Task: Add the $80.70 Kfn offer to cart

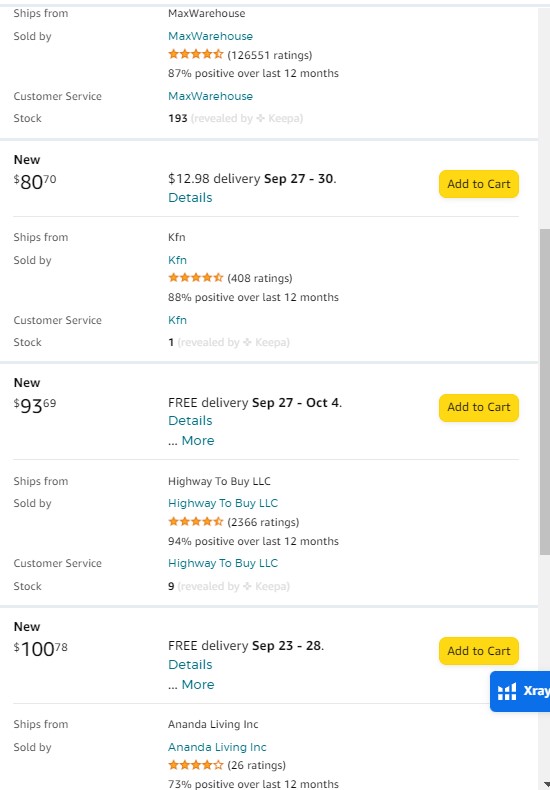Action: 478,184
